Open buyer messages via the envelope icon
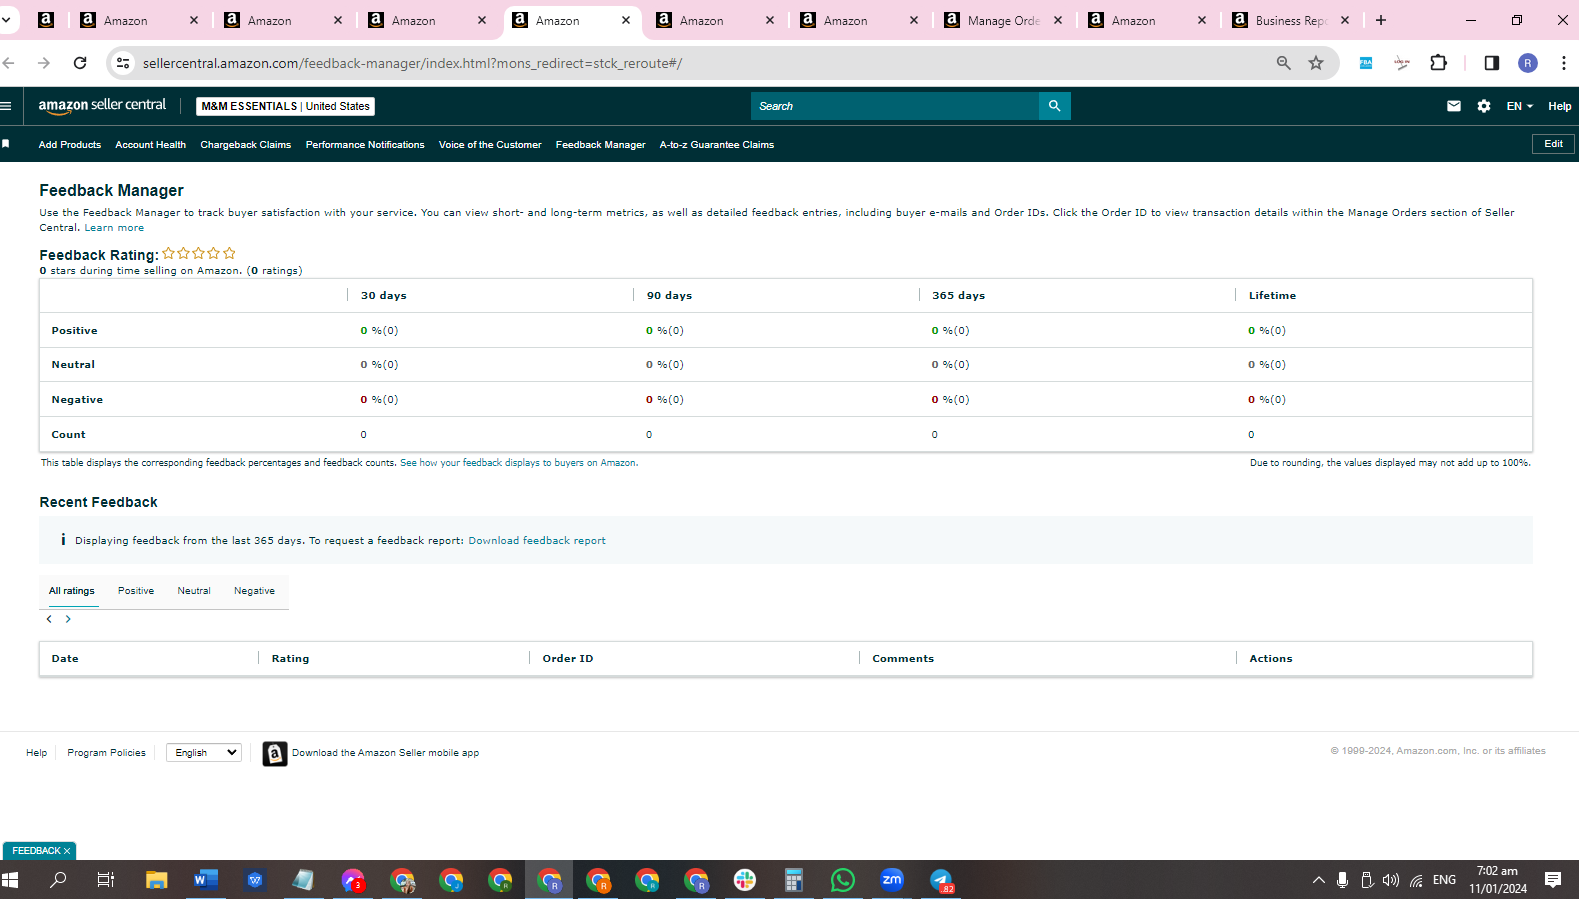 pyautogui.click(x=1454, y=106)
